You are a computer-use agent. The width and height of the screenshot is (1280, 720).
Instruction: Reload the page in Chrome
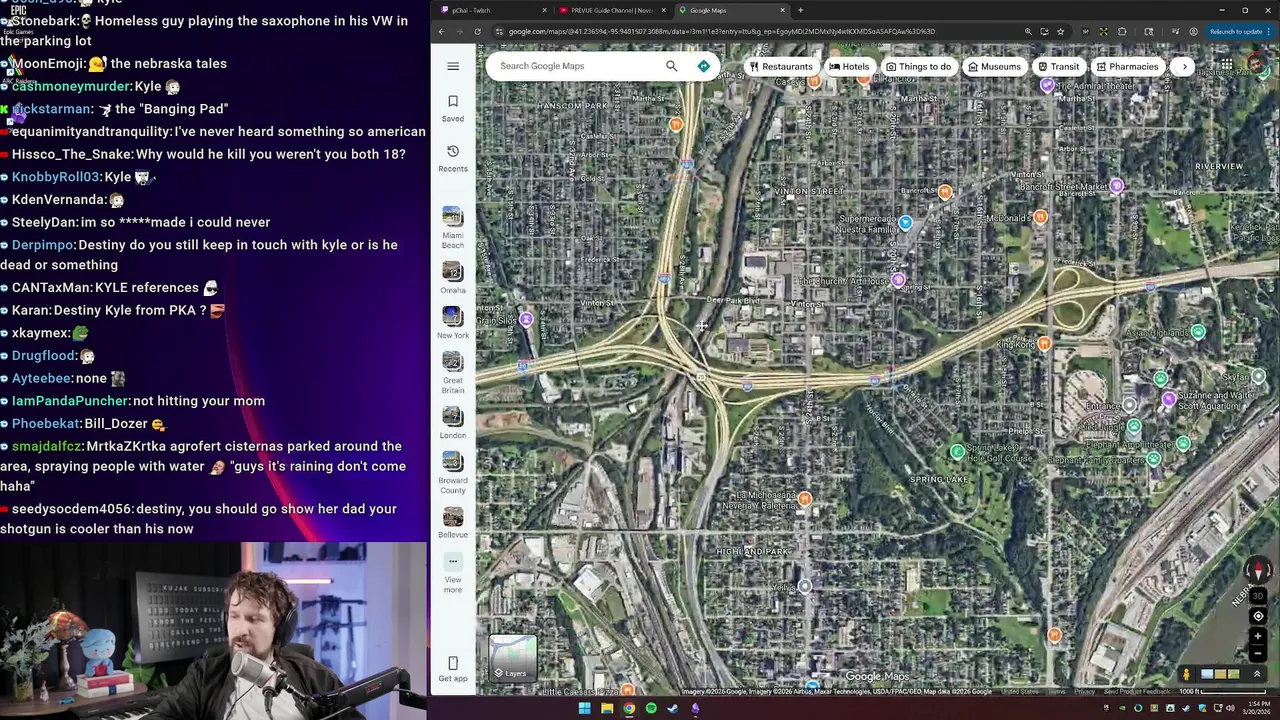(x=477, y=31)
